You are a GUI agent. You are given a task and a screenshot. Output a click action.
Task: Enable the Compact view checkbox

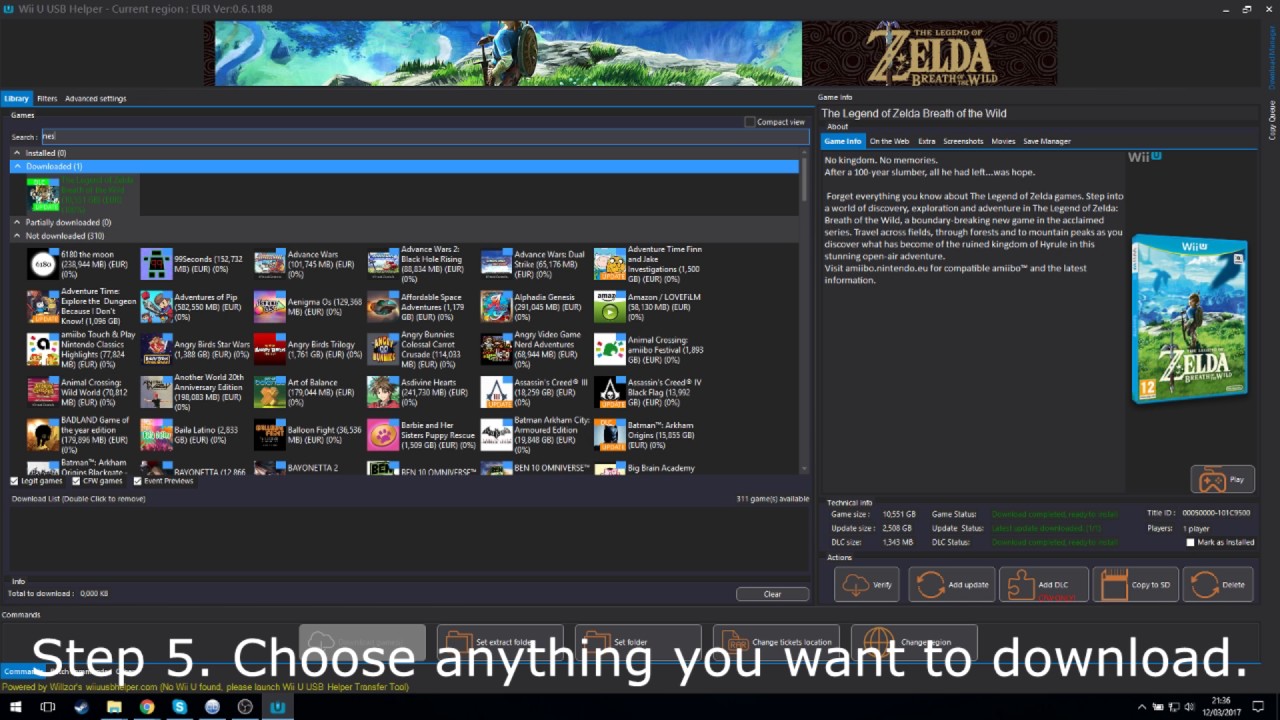click(x=750, y=122)
